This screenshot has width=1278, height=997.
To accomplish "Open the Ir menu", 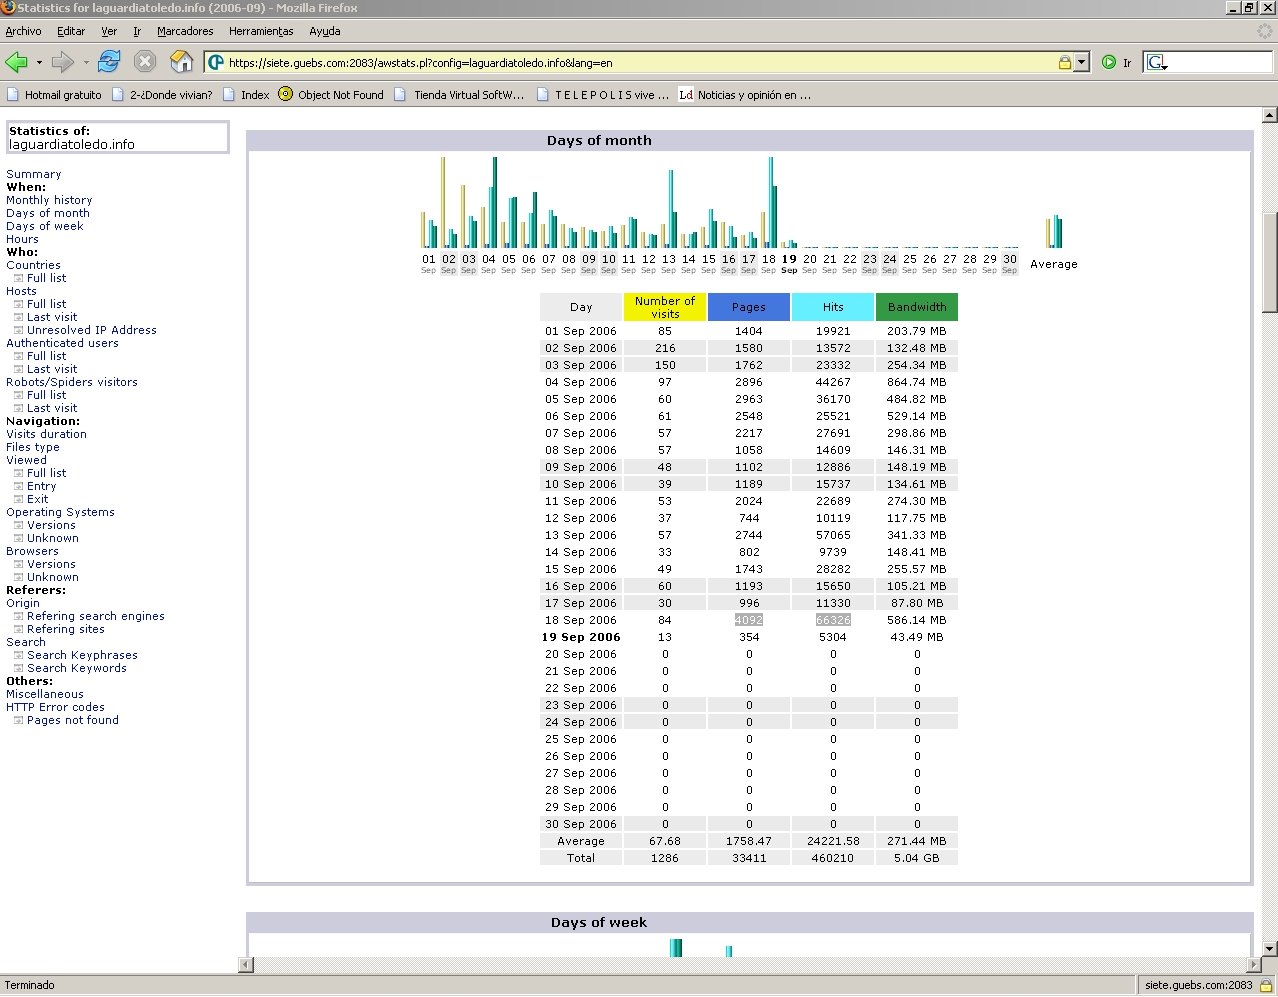I will coord(137,31).
